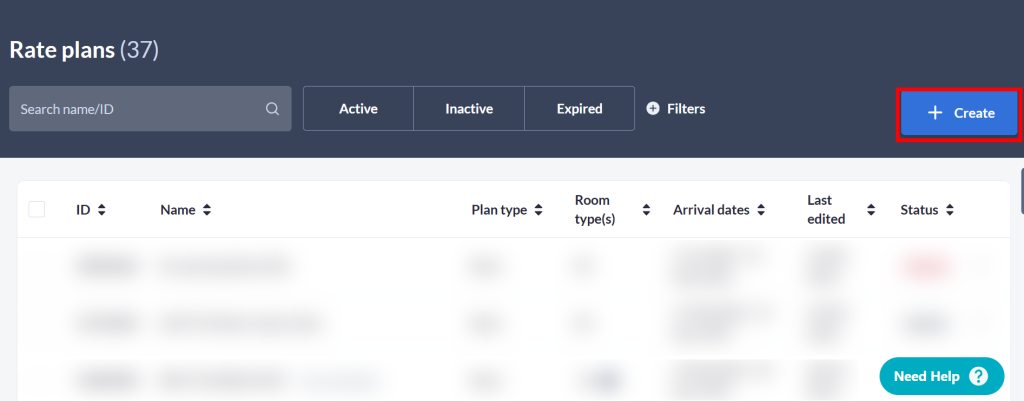This screenshot has height=401, width=1024.
Task: Focus the Search name/ID field
Action: [x=150, y=108]
